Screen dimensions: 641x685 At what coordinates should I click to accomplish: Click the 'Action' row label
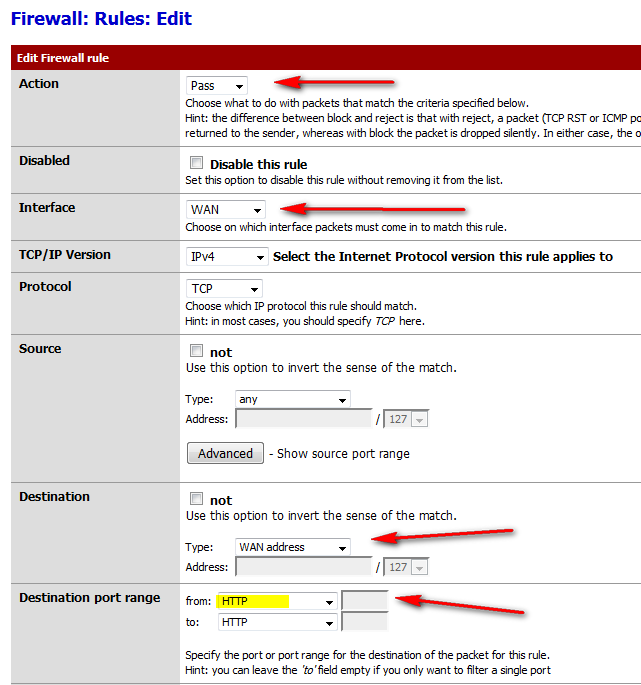pyautogui.click(x=38, y=83)
